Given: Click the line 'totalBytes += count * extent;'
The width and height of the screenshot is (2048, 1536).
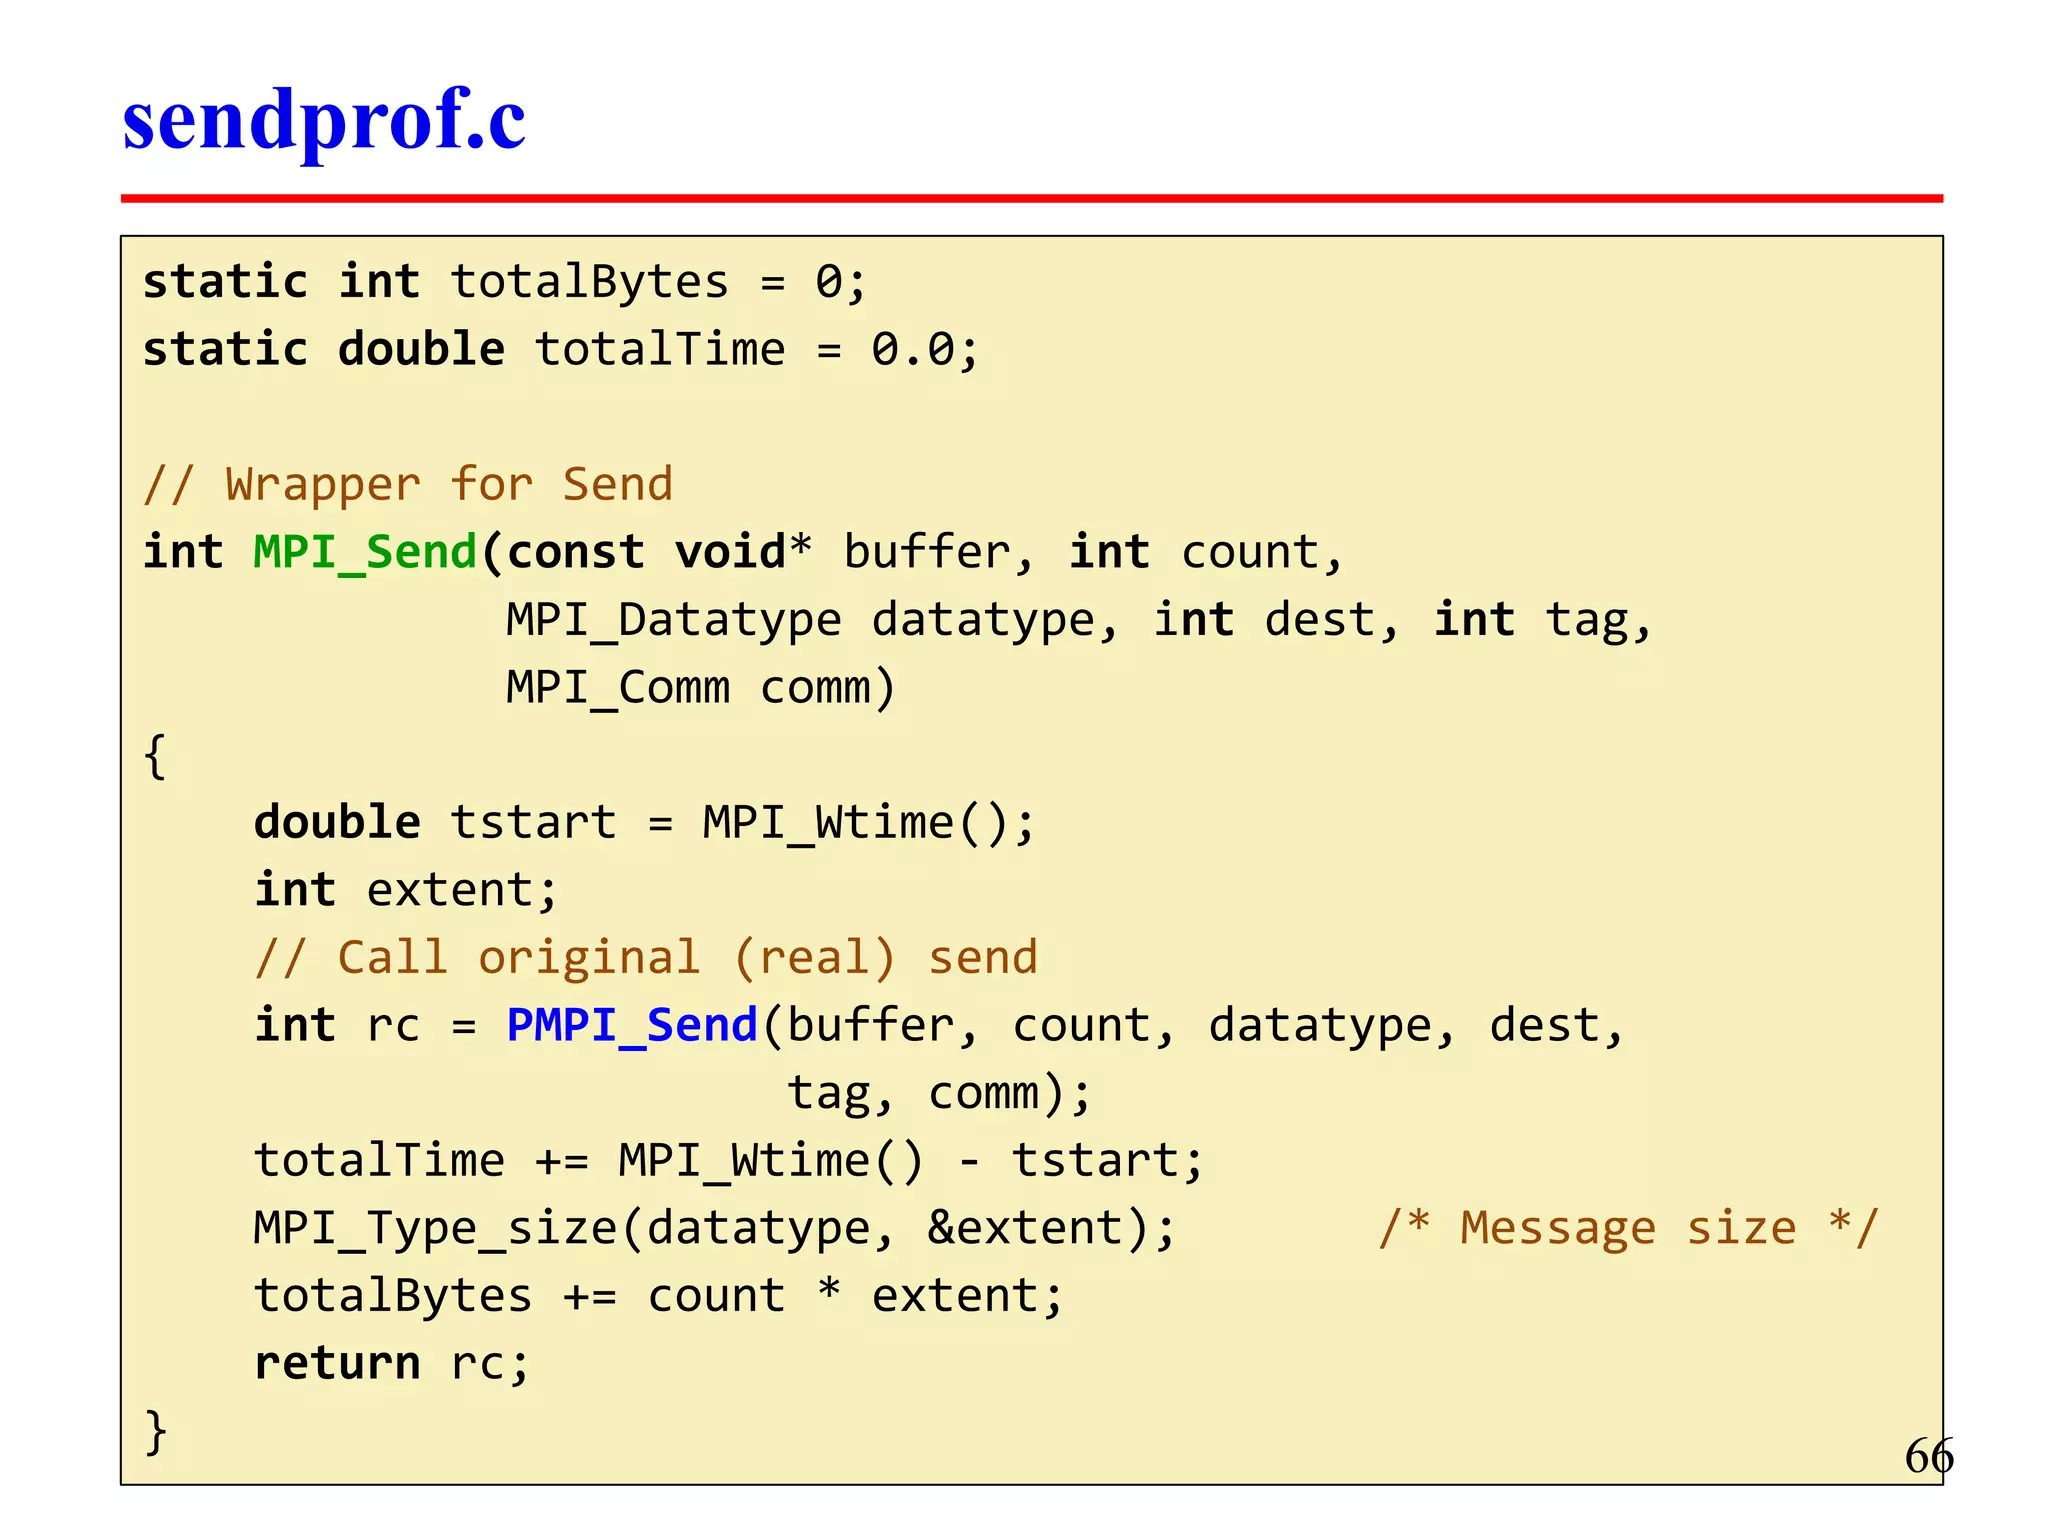Looking at the screenshot, I should (x=659, y=1296).
